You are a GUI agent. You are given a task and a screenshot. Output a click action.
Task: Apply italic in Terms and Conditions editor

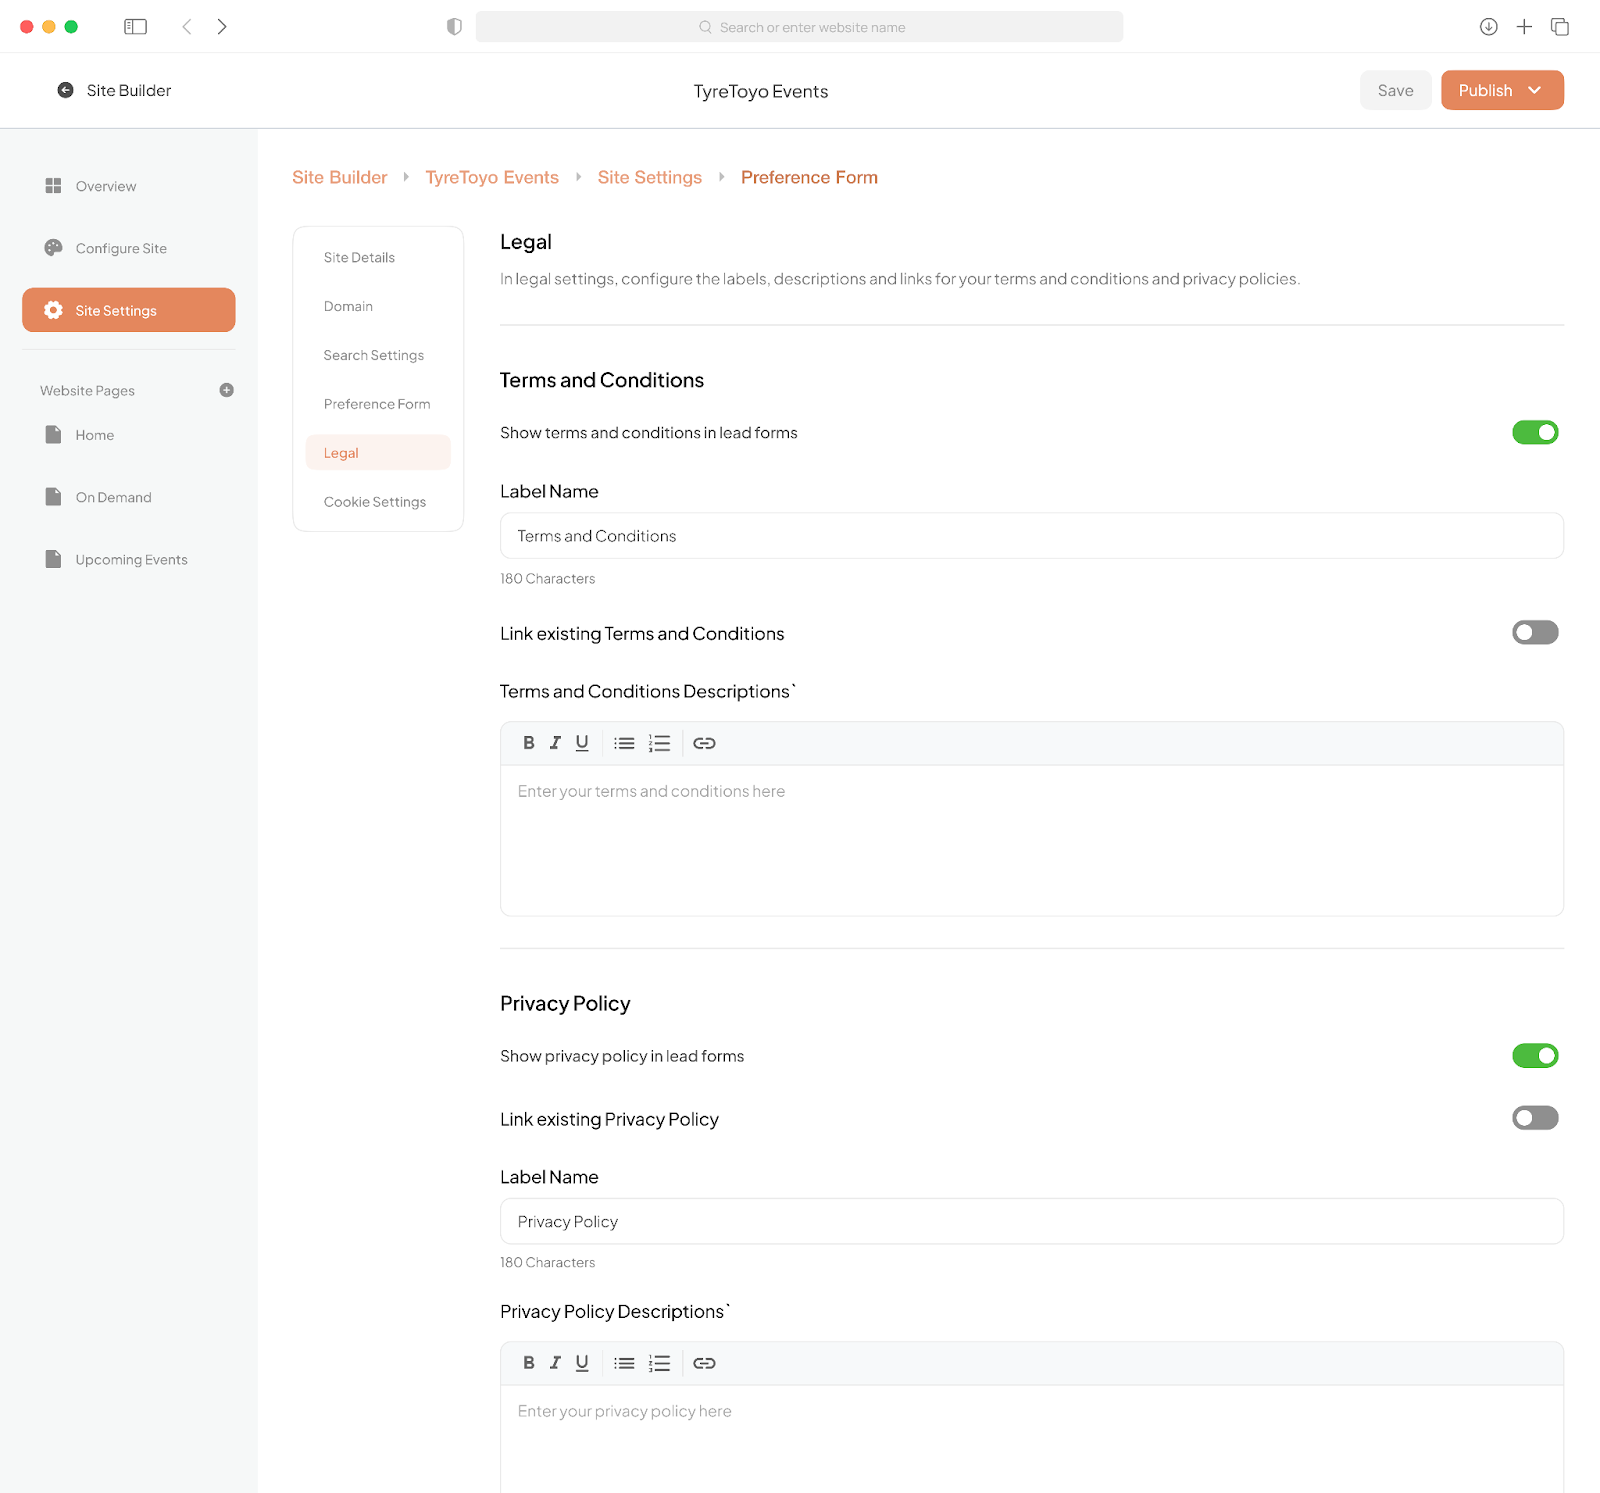pyautogui.click(x=555, y=743)
